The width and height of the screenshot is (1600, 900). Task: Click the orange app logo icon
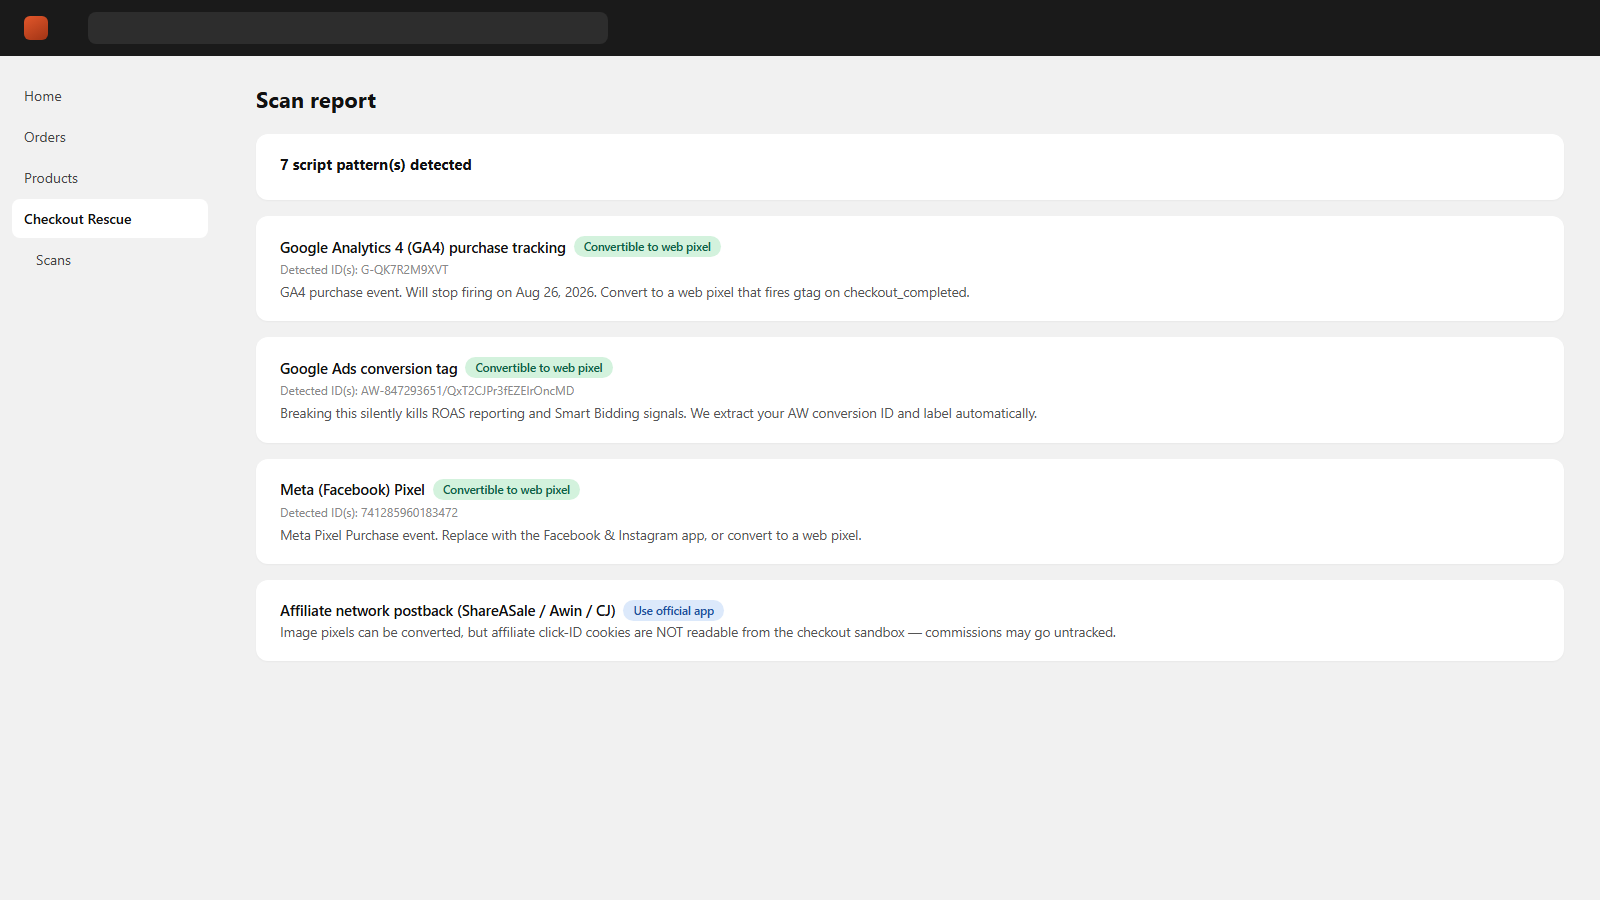click(36, 28)
